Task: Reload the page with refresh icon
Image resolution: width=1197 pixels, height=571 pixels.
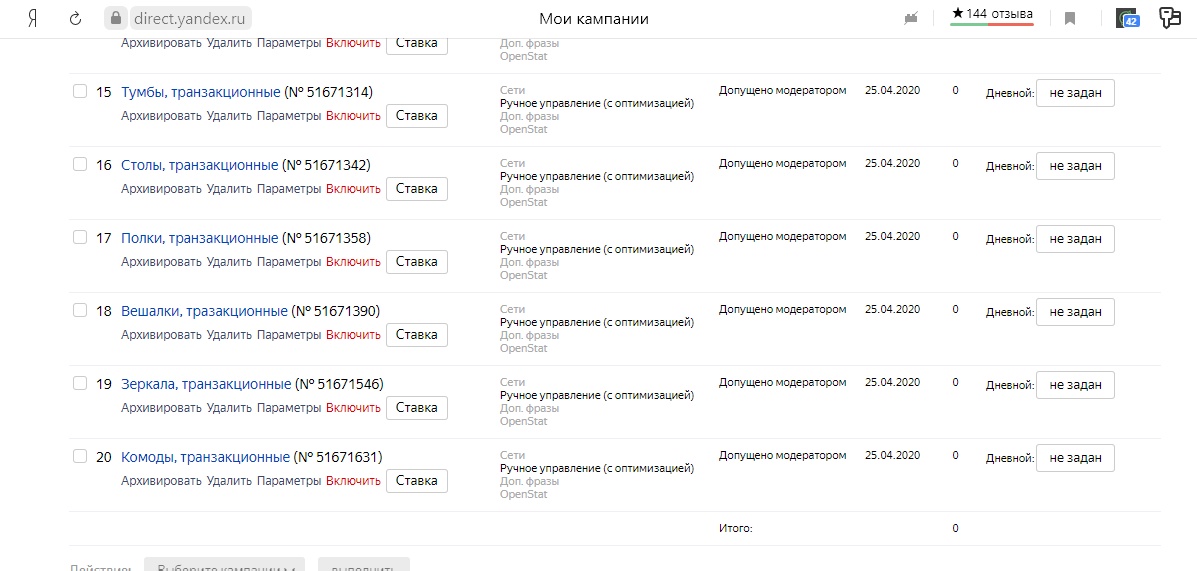Action: click(x=75, y=18)
